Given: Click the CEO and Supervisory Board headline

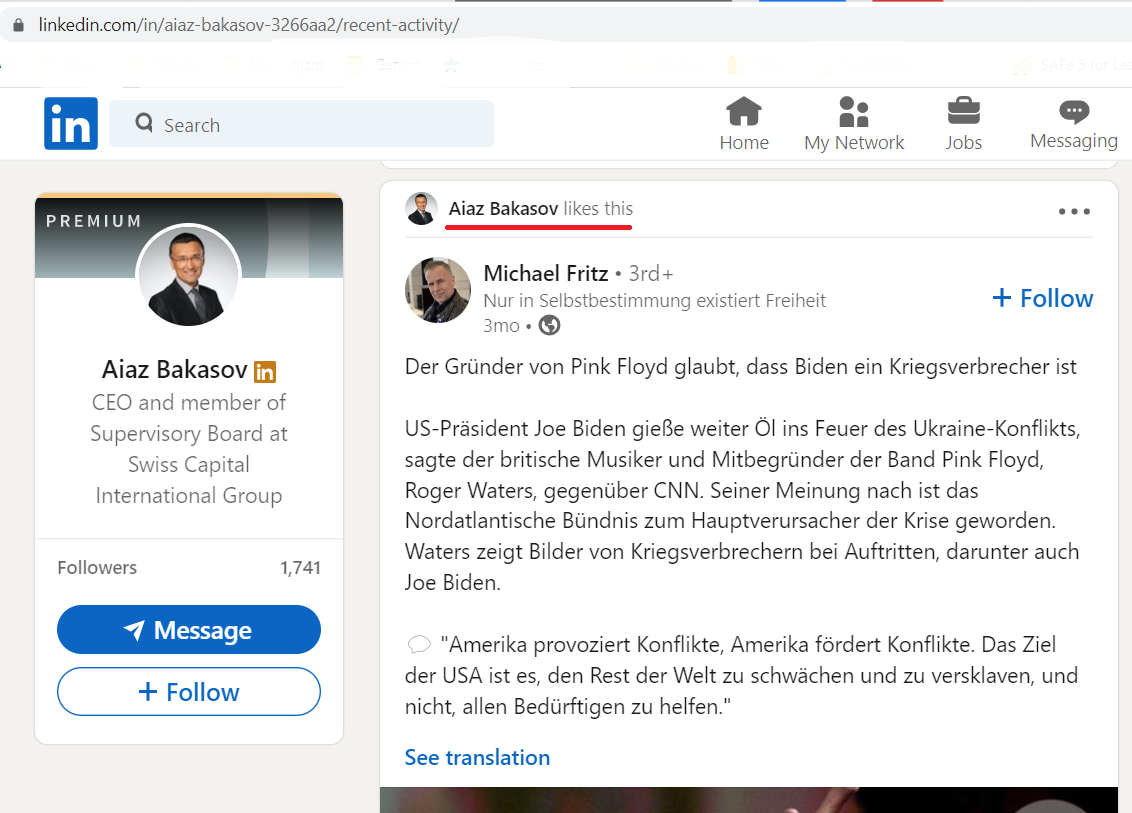Looking at the screenshot, I should pos(189,448).
